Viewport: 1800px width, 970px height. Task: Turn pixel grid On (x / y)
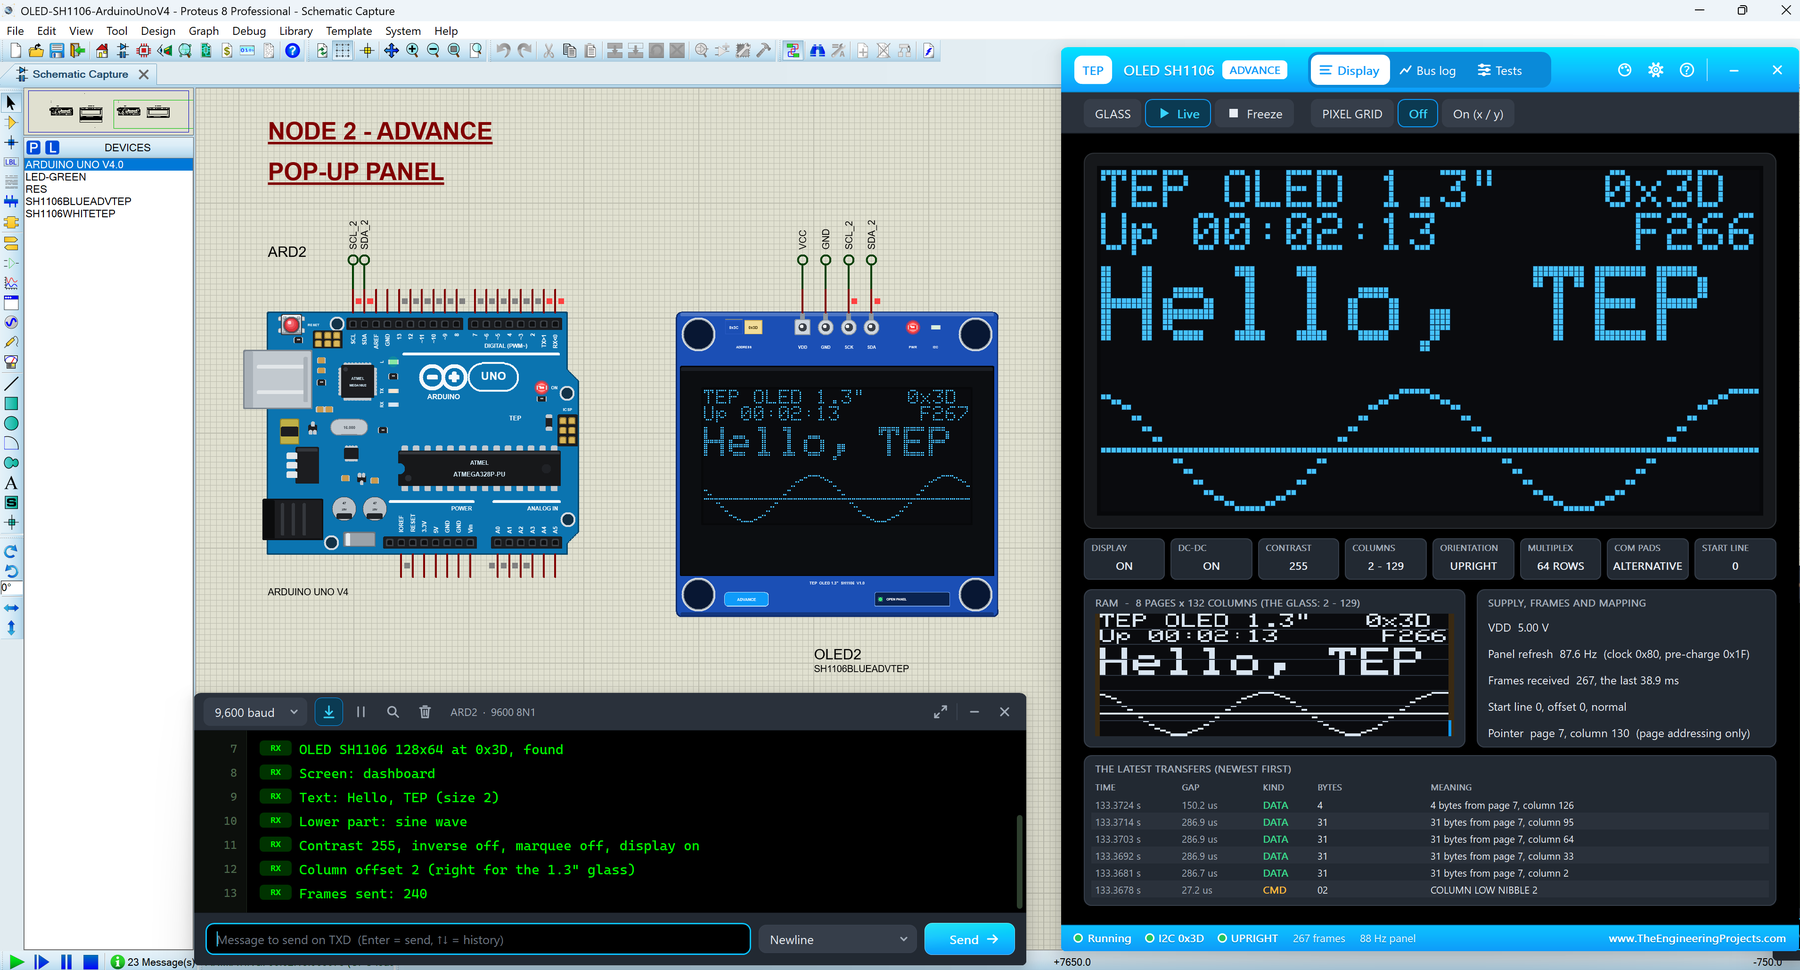click(x=1478, y=114)
